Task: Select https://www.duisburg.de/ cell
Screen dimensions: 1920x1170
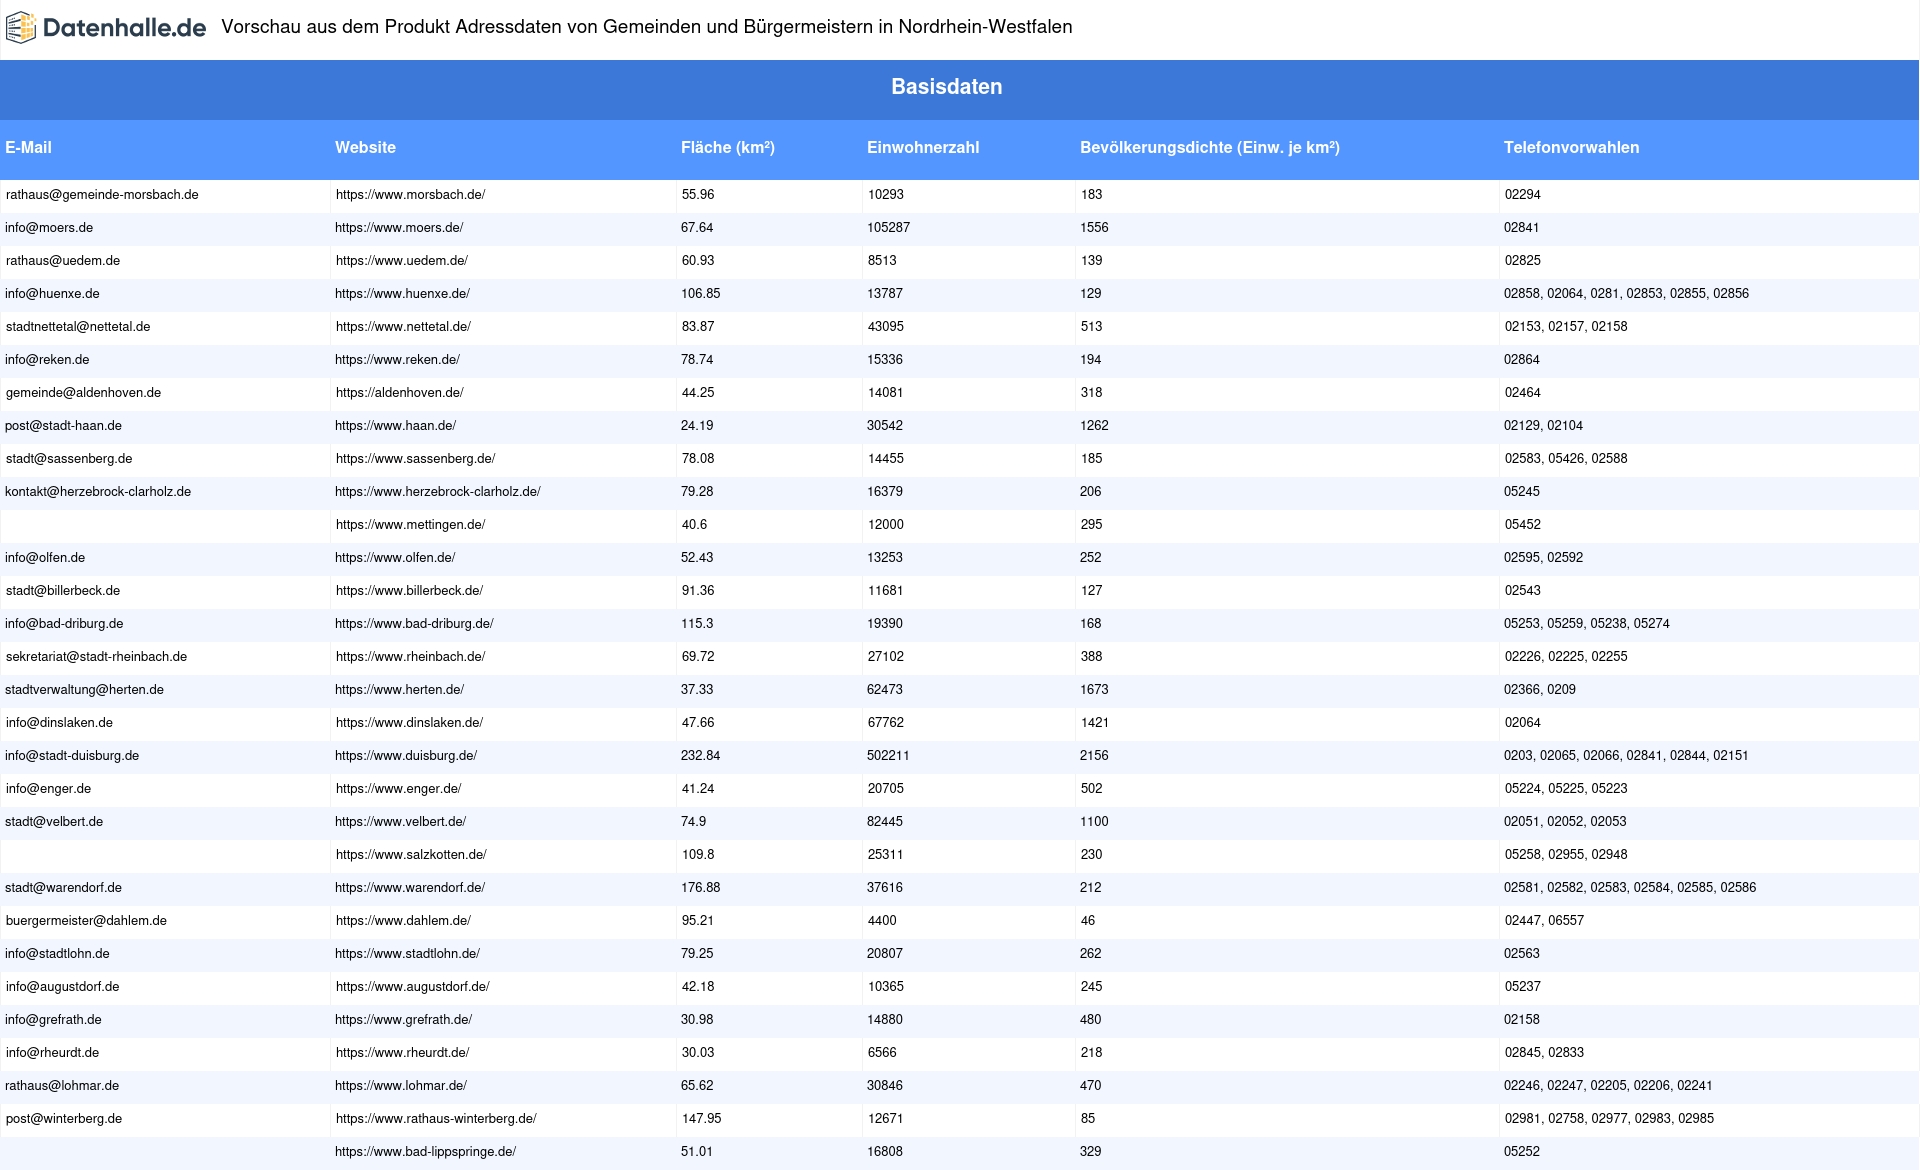Action: click(x=406, y=756)
